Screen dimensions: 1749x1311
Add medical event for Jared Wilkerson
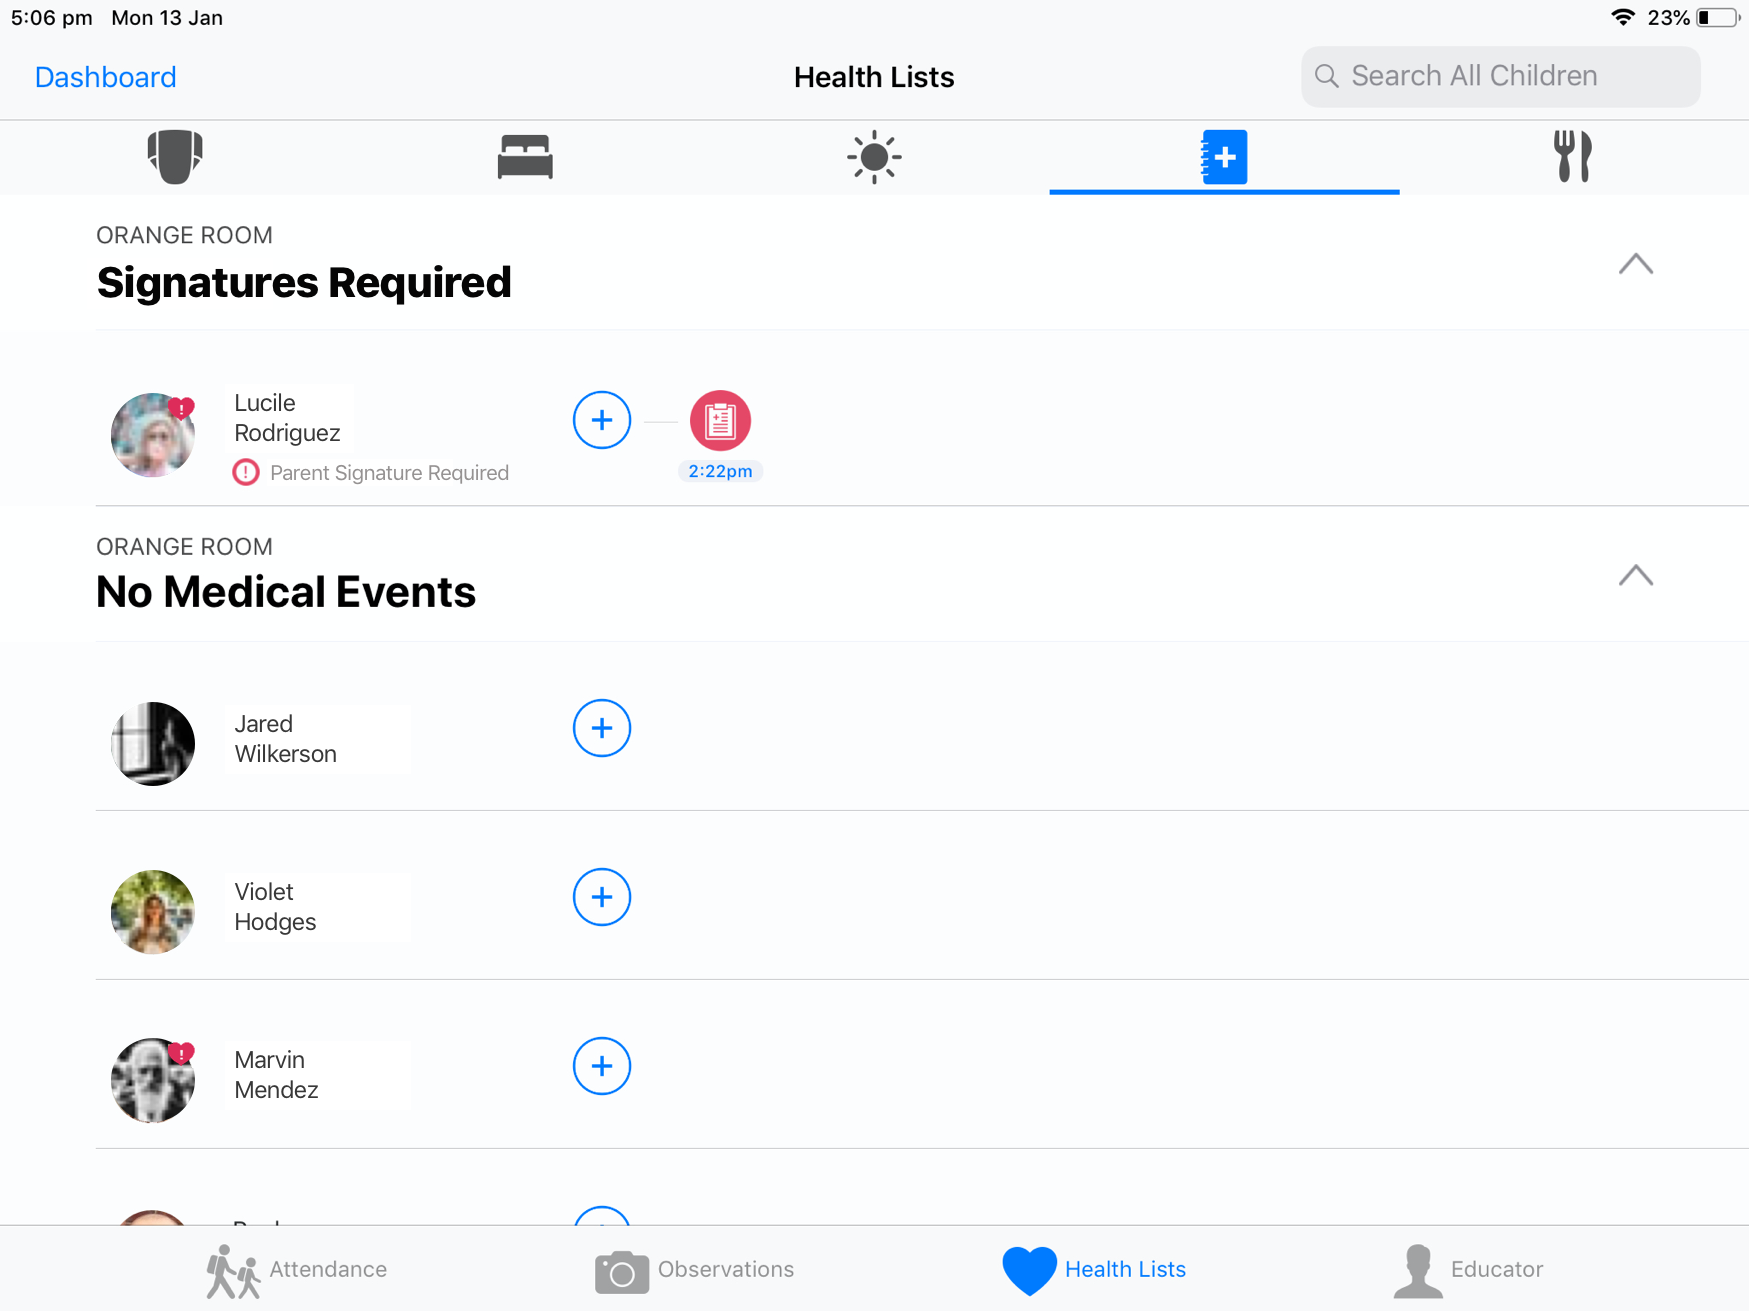(x=602, y=729)
